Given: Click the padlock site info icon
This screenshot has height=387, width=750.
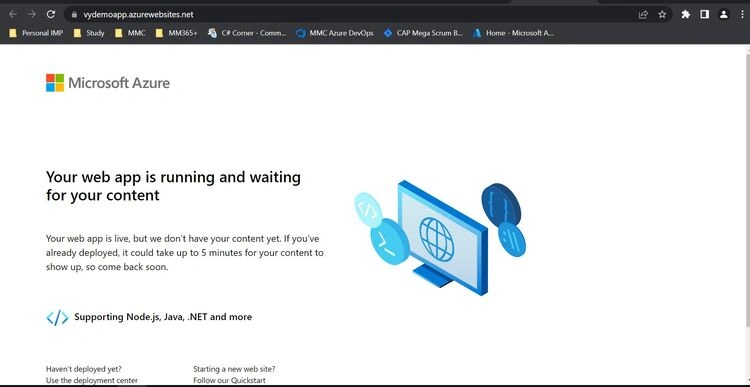Looking at the screenshot, I should click(74, 14).
